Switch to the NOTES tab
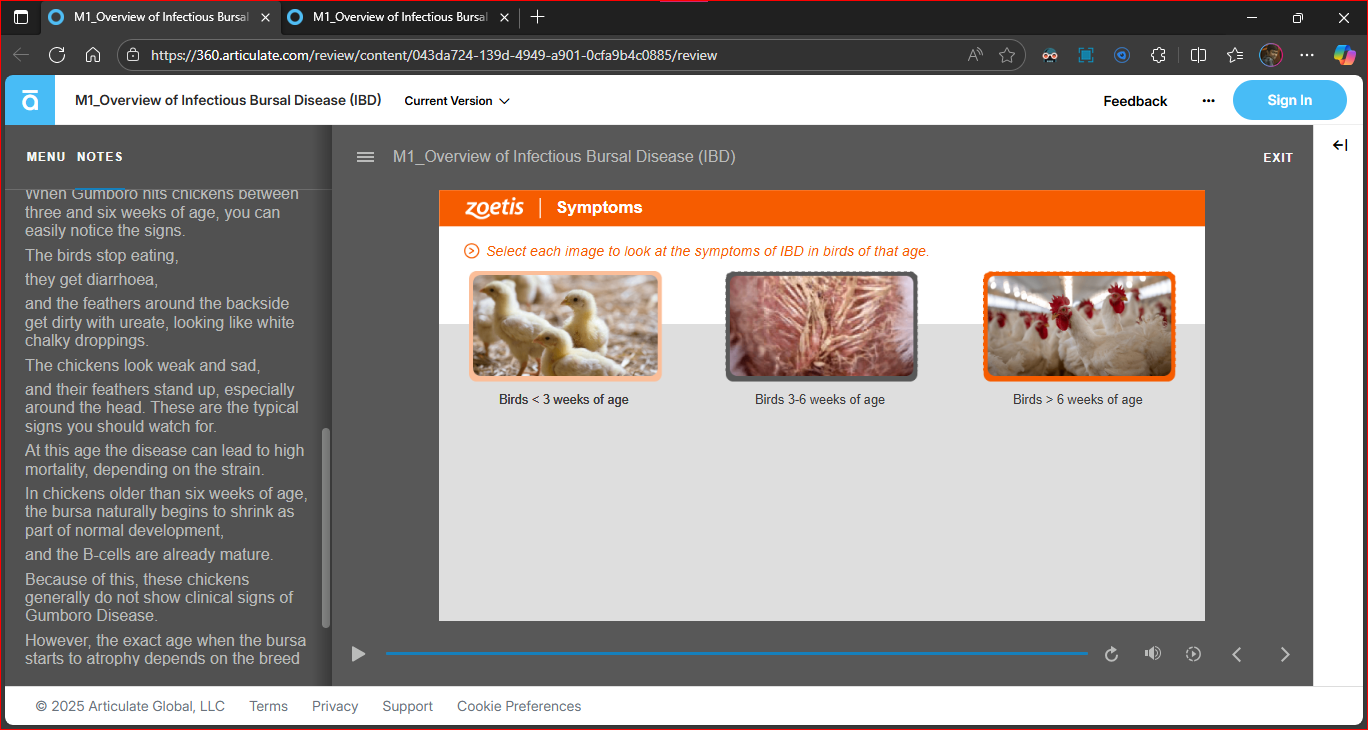This screenshot has height=730, width=1368. 100,157
